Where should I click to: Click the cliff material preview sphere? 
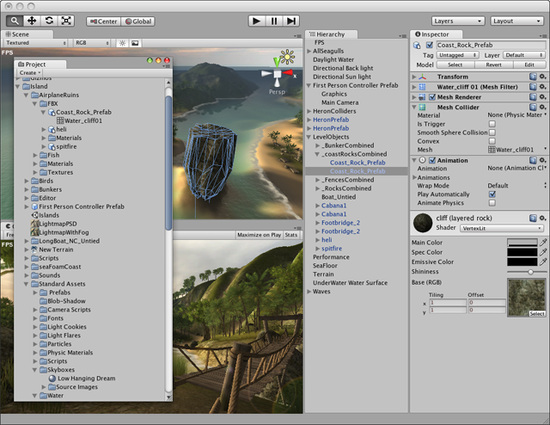click(x=423, y=223)
